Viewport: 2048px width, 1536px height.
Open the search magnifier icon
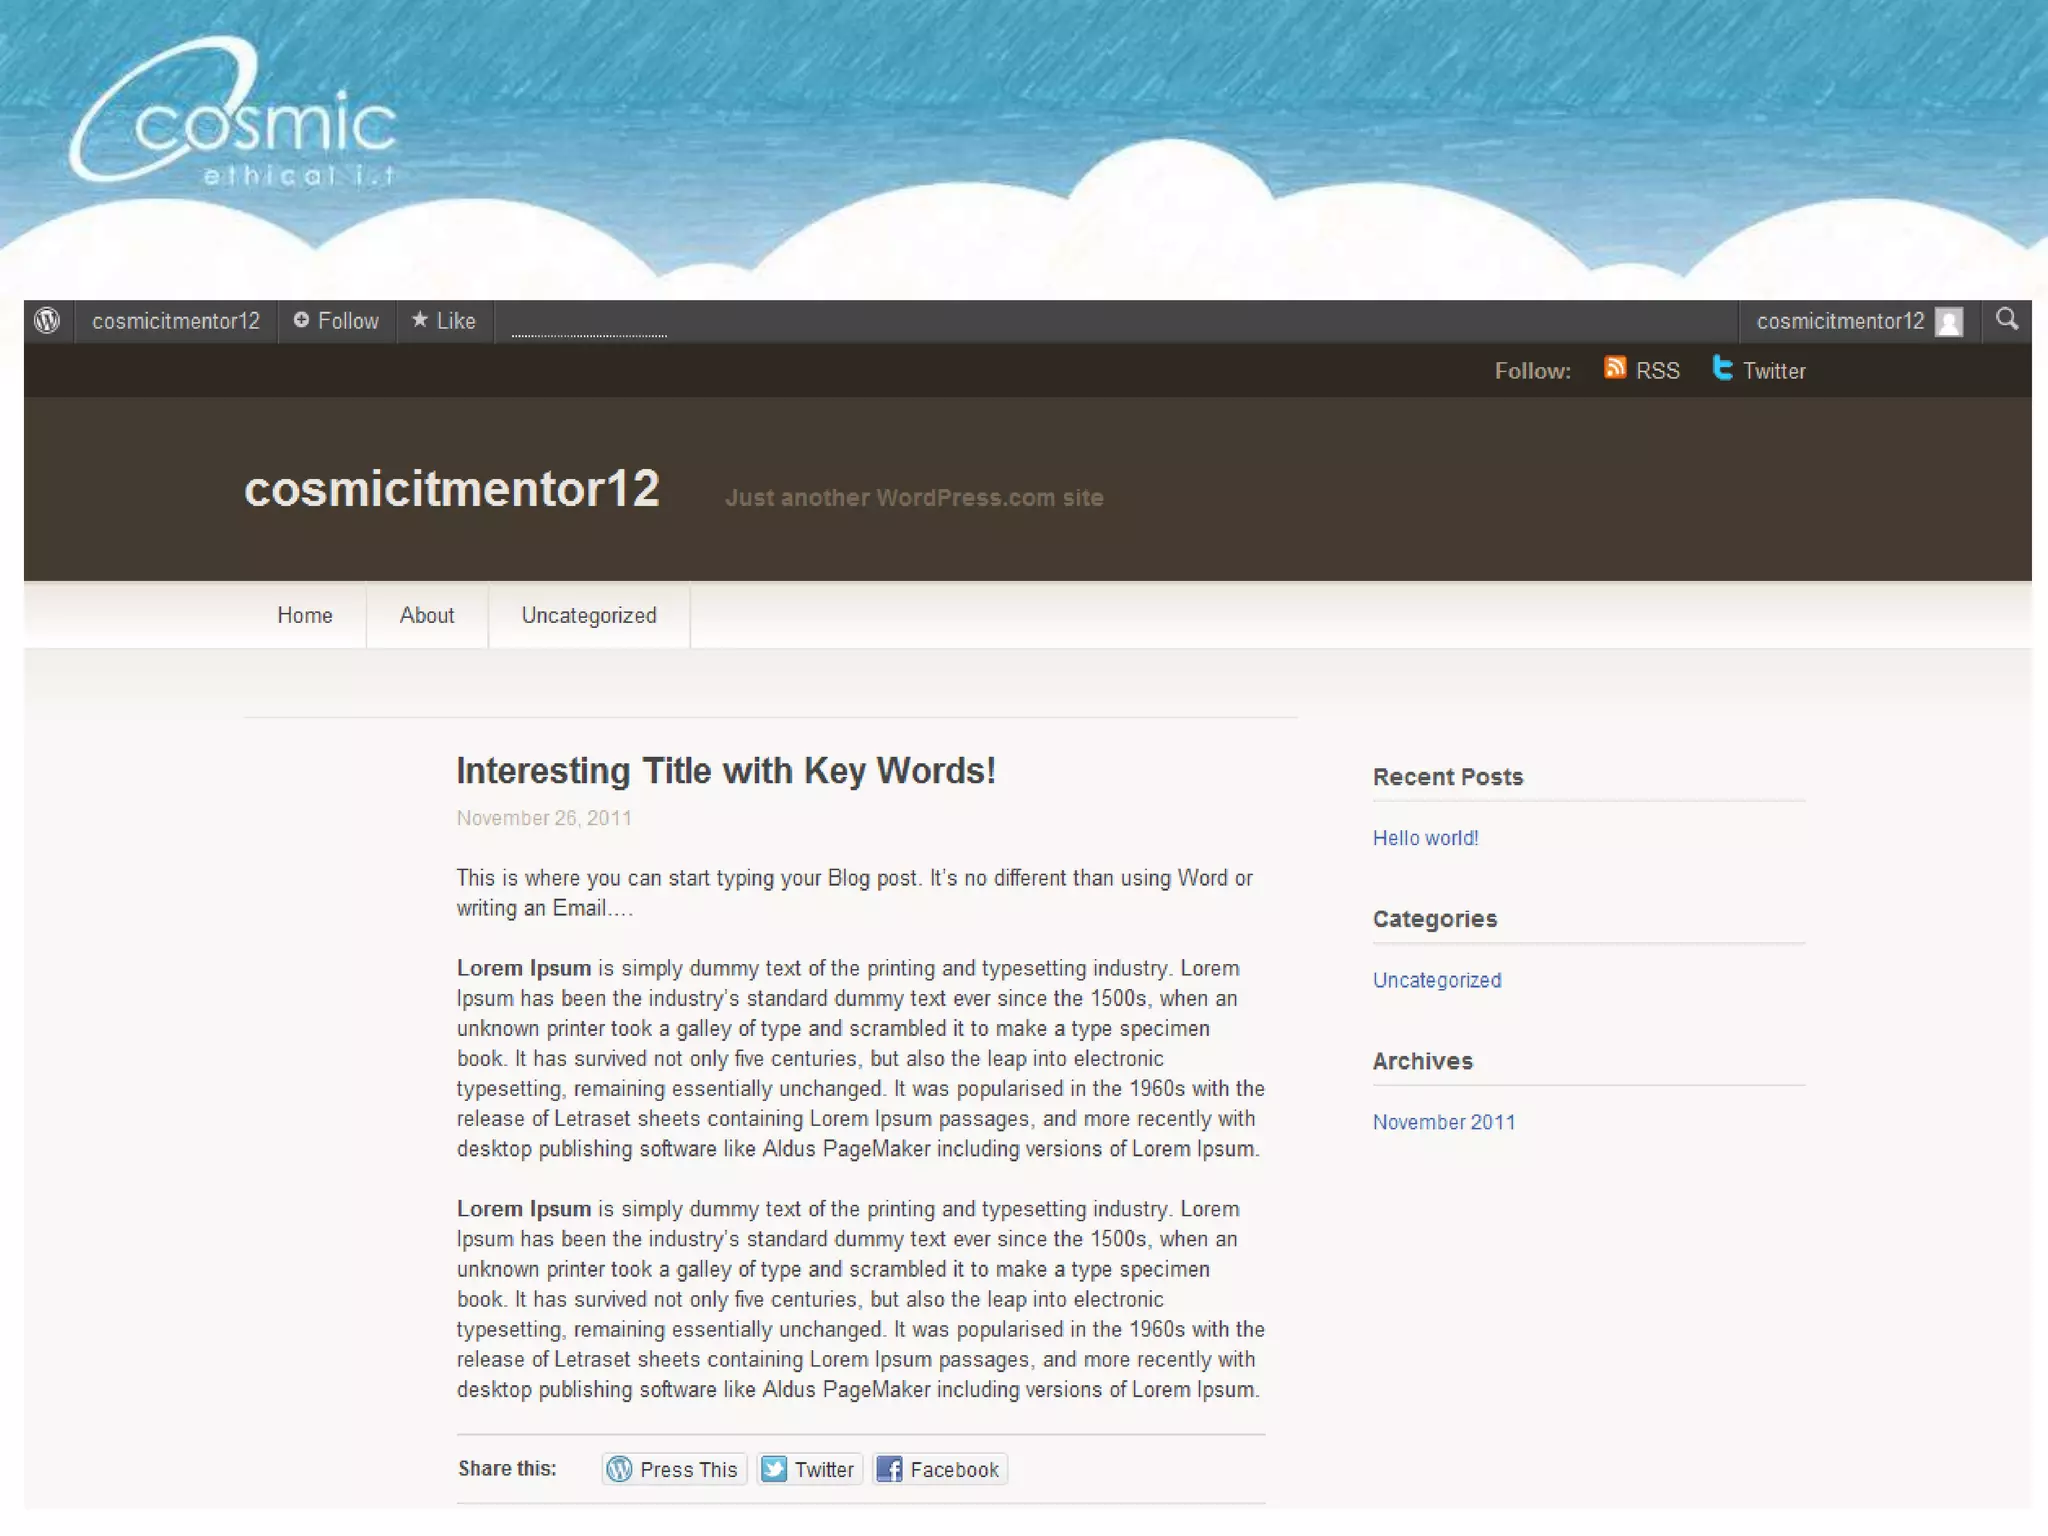click(2006, 320)
